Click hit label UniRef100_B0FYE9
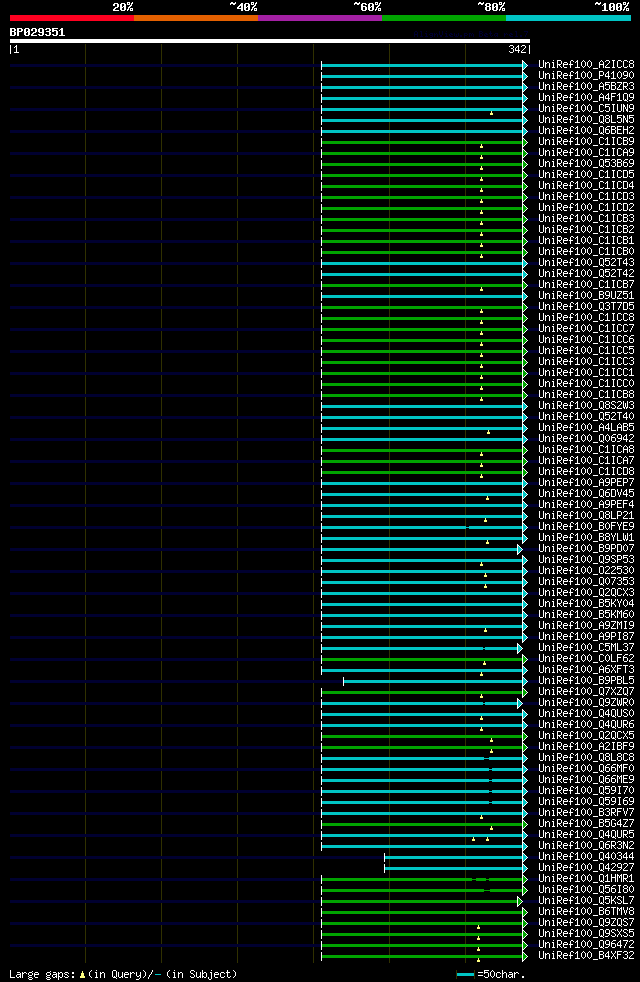This screenshot has height=982, width=640. click(x=586, y=526)
